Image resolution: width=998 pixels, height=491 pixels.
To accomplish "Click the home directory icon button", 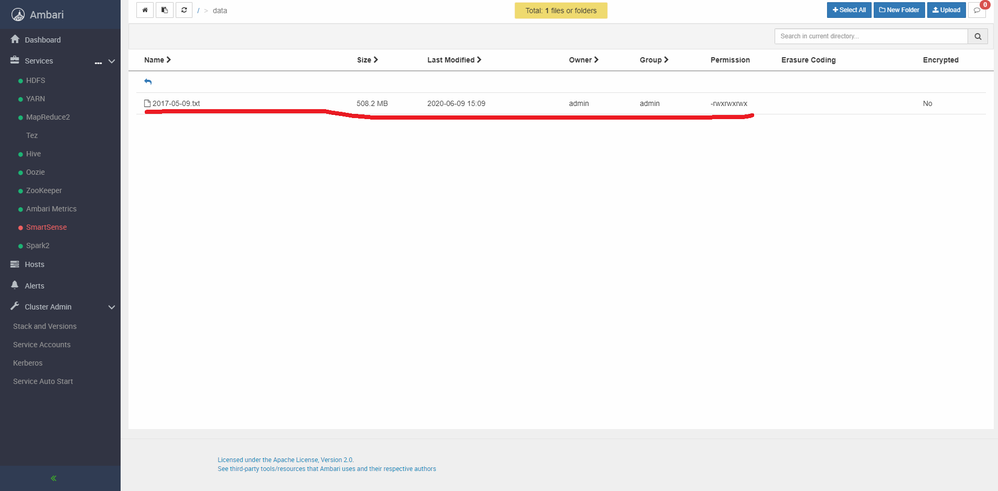I will (x=144, y=10).
